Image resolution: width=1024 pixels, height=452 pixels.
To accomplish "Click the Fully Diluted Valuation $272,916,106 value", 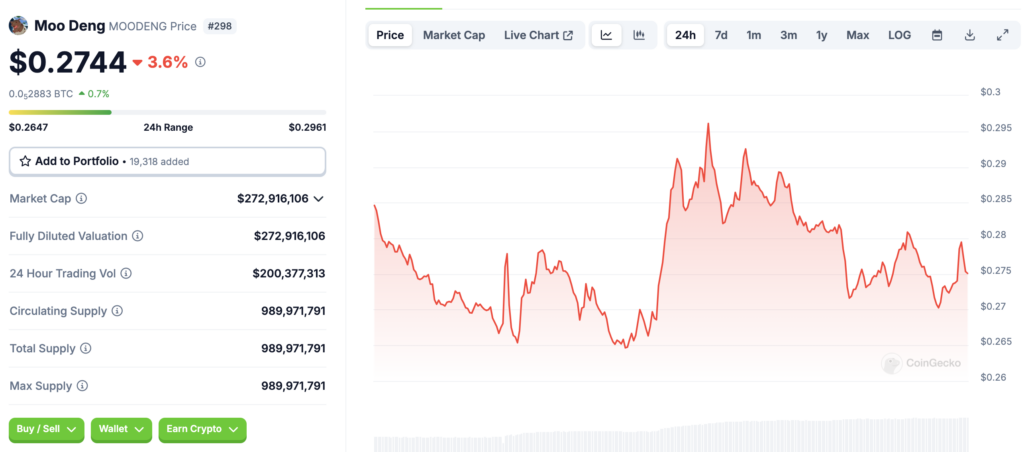I will [x=289, y=236].
